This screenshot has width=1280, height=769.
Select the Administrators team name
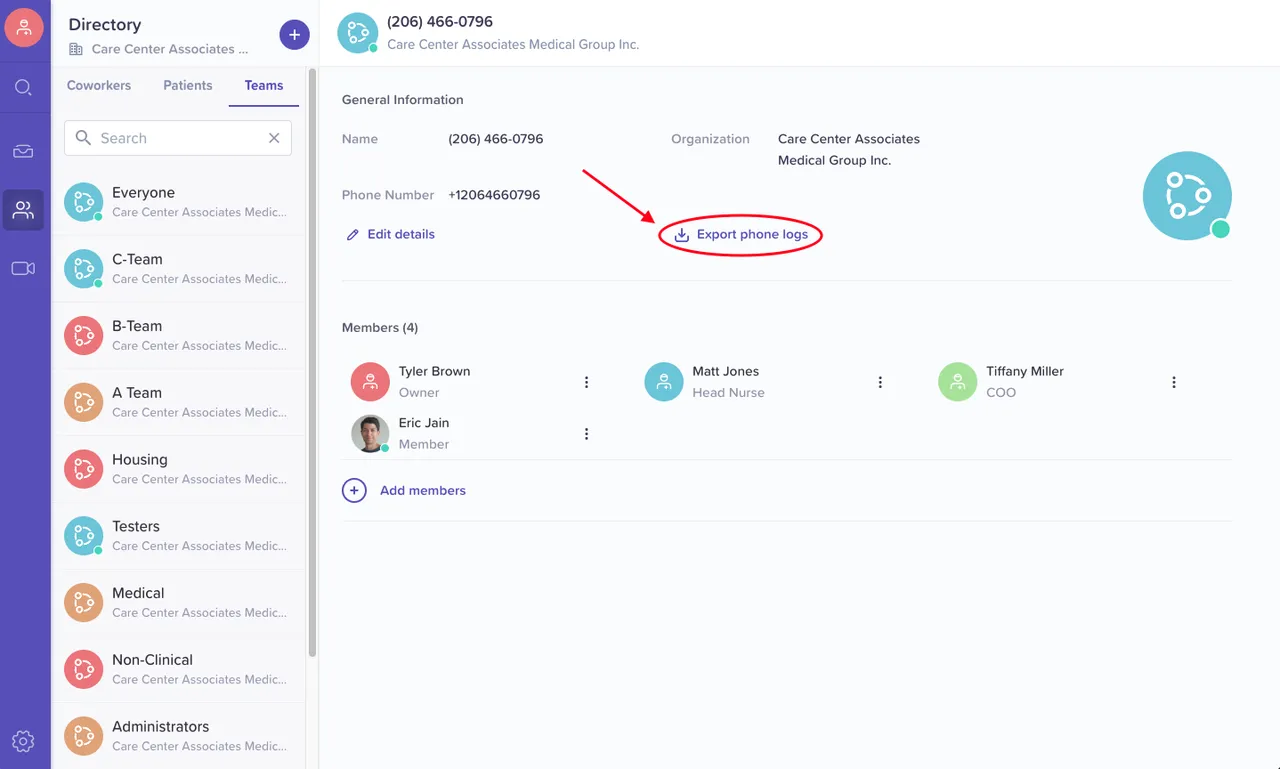pyautogui.click(x=161, y=727)
